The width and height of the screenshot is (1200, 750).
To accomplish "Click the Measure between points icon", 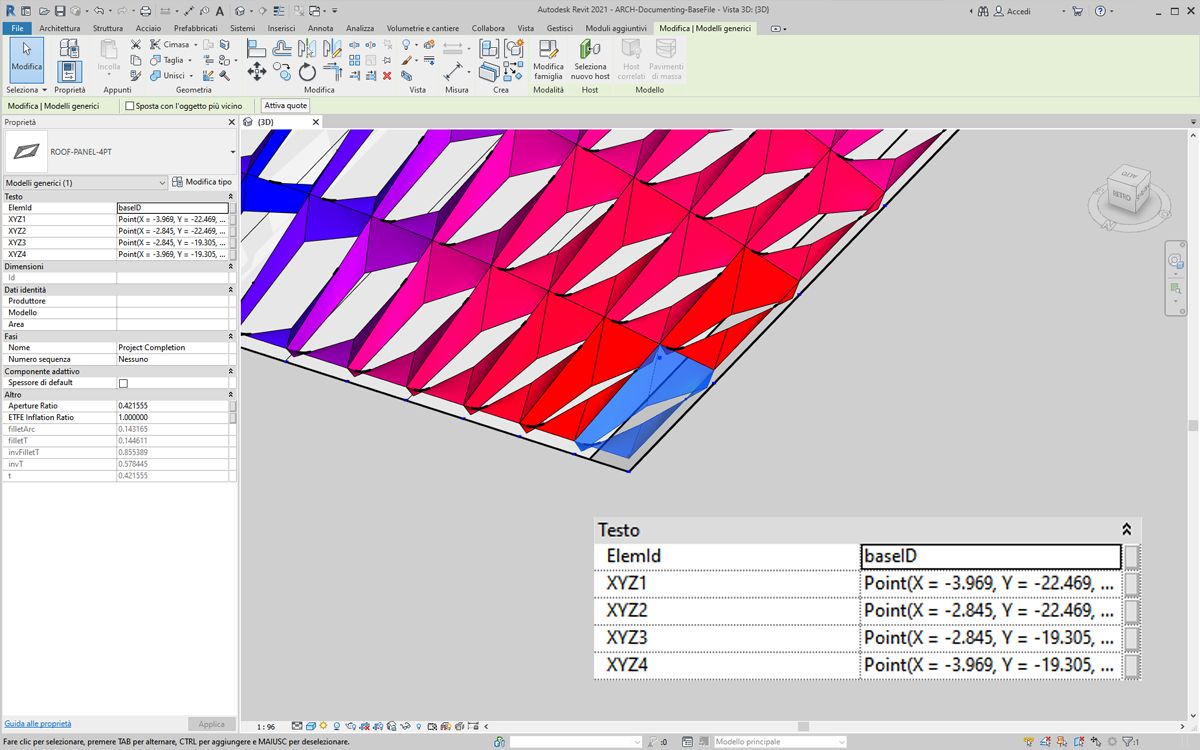I will [453, 72].
